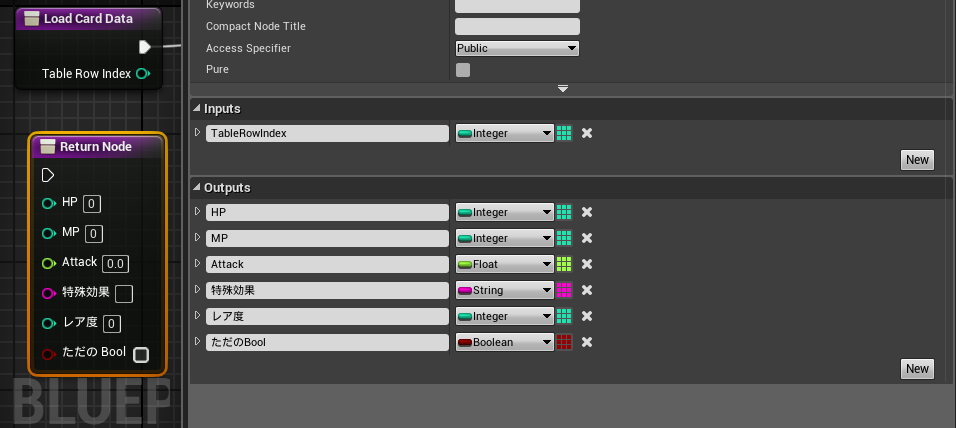Remove the TableRowIndex input parameter
This screenshot has height=428, width=956.
click(x=587, y=133)
